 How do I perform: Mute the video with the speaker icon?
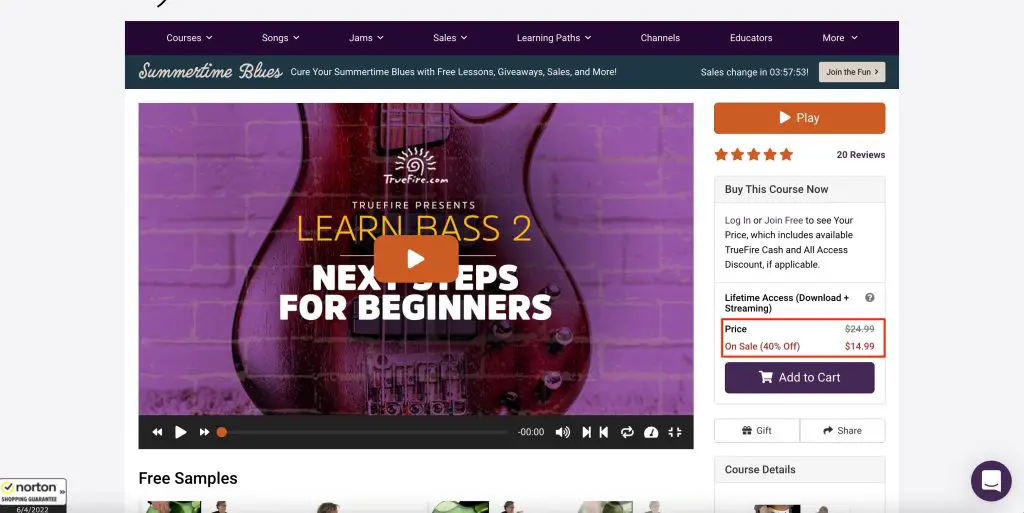[x=562, y=432]
